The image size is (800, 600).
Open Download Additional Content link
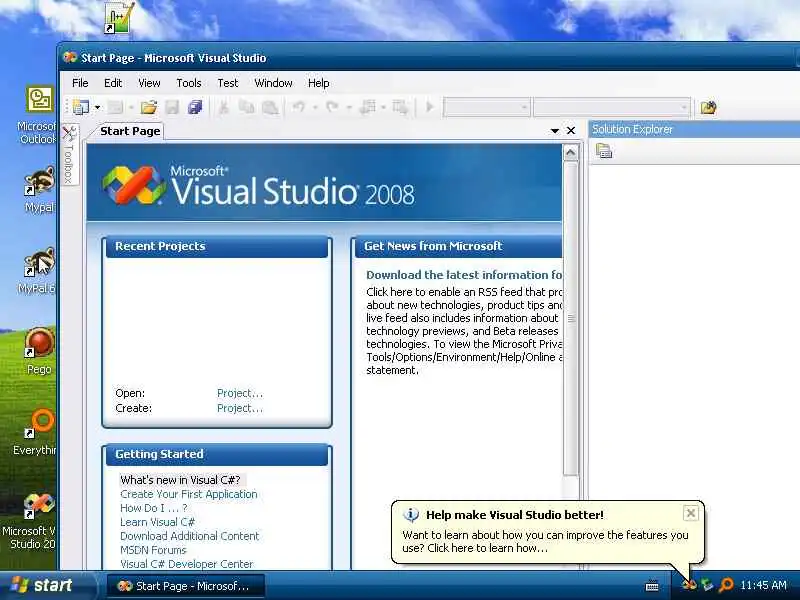189,536
